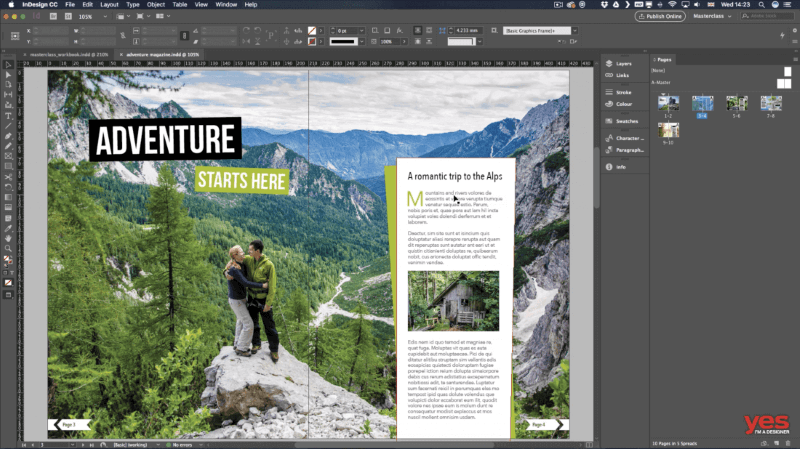Screen dimensions: 800x449
Task: Click the stroke colour swatch in control bar
Action: [x=313, y=41]
